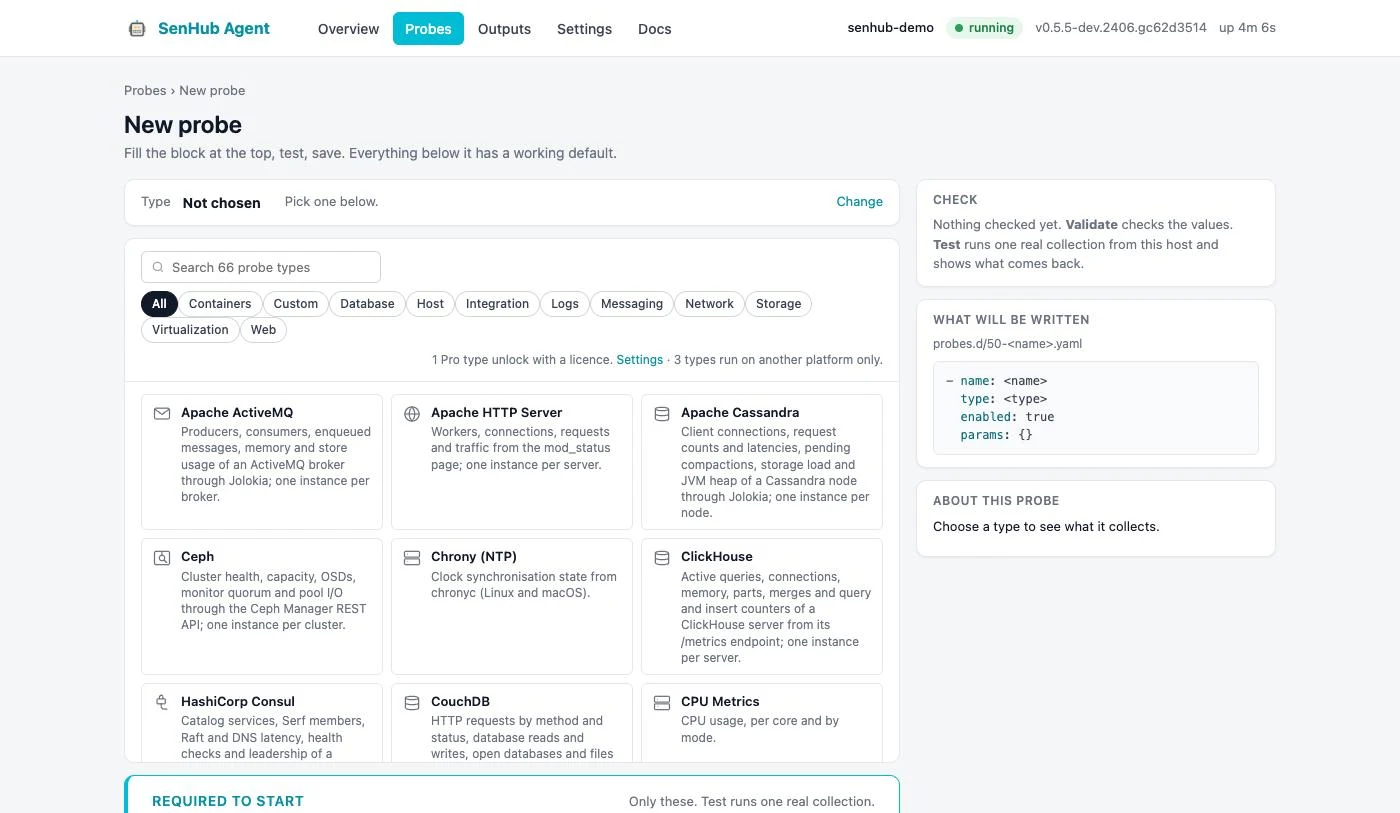The image size is (1400, 813).
Task: Open the Docs tab
Action: pos(655,29)
